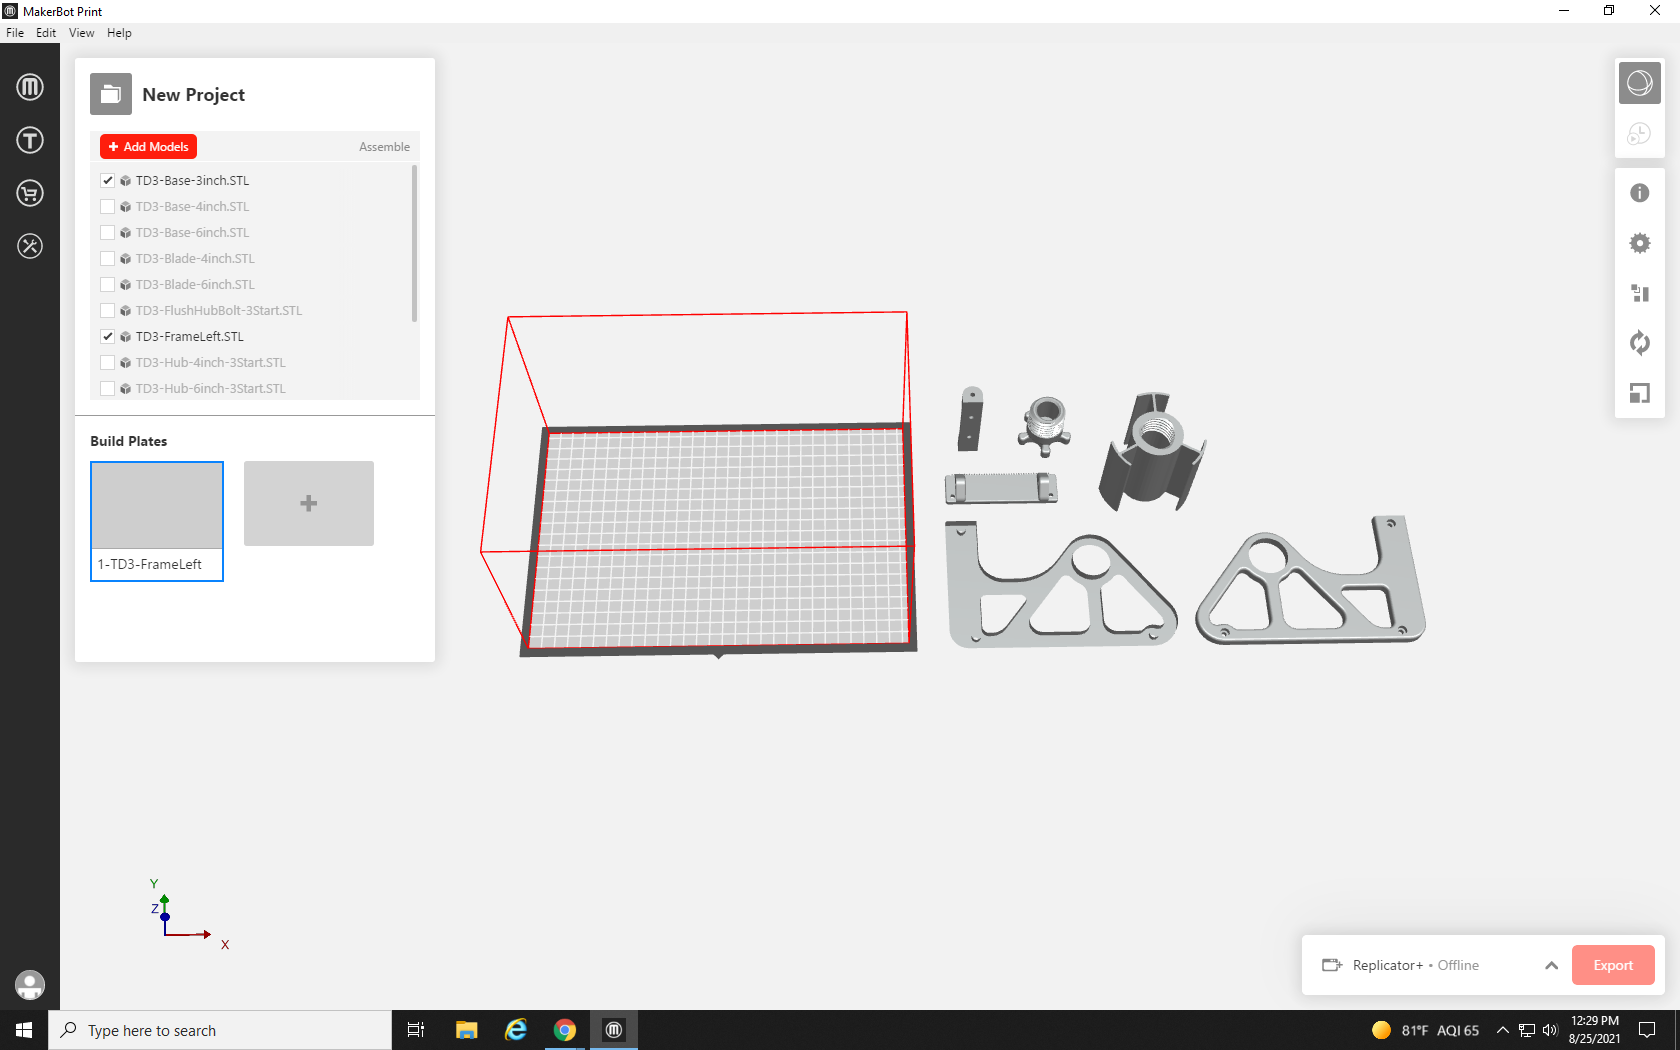Click the 81°F weather widget
The width and height of the screenshot is (1680, 1050).
1425,1030
